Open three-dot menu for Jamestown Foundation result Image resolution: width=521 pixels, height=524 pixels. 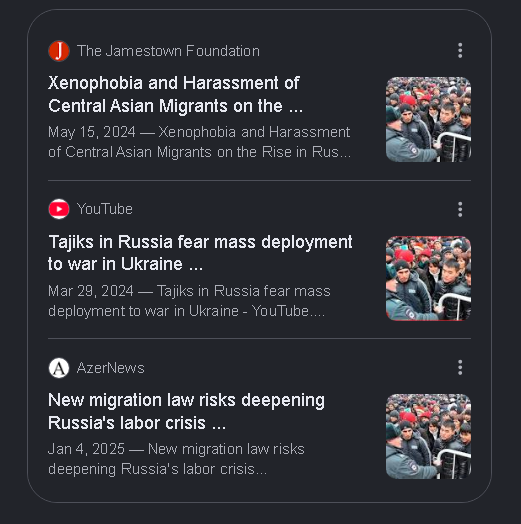pyautogui.click(x=460, y=50)
